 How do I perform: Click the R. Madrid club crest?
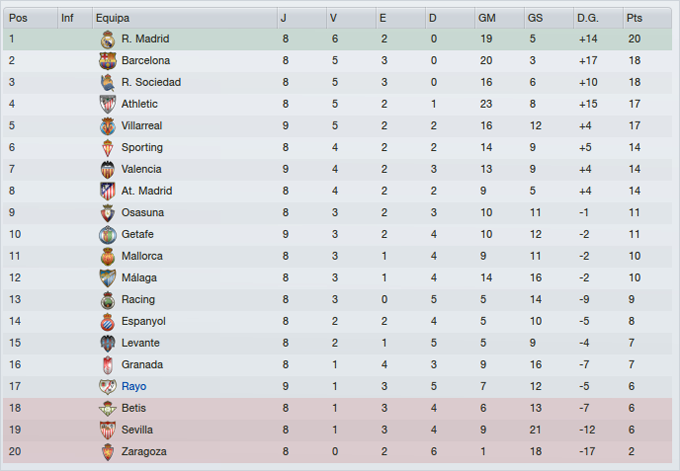pyautogui.click(x=108, y=39)
